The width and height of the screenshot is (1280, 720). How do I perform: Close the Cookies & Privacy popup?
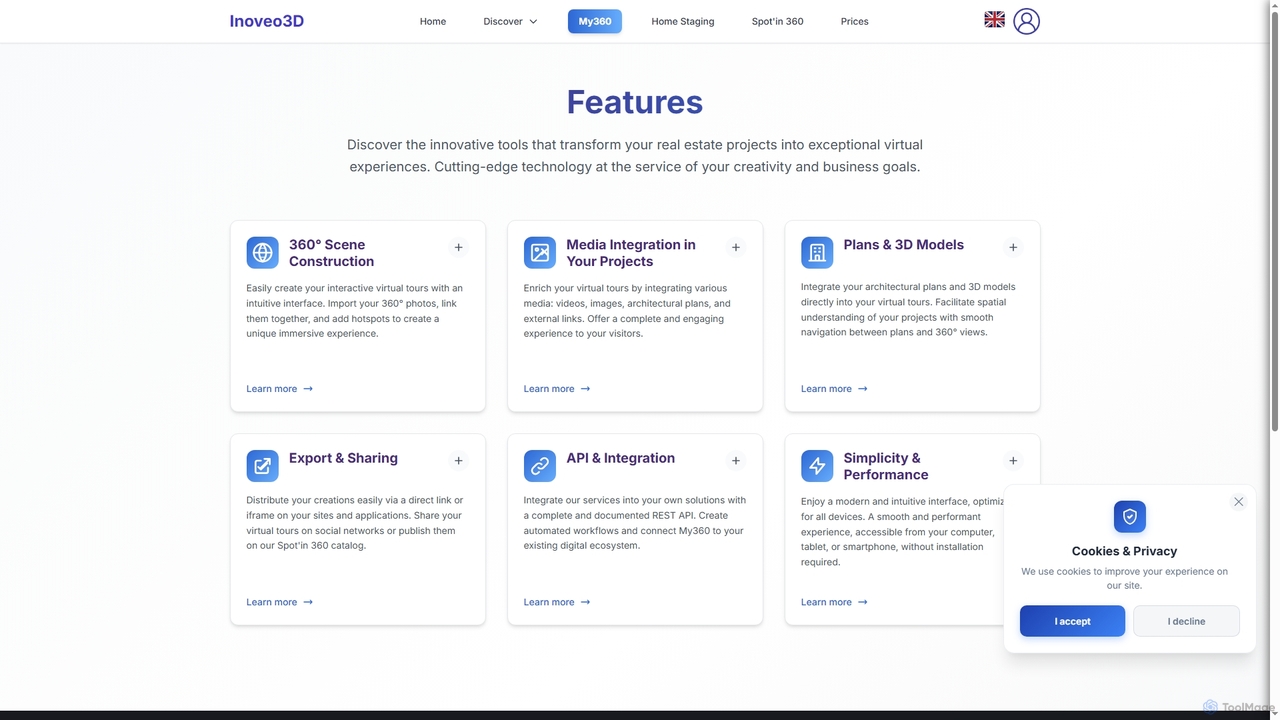click(1238, 502)
